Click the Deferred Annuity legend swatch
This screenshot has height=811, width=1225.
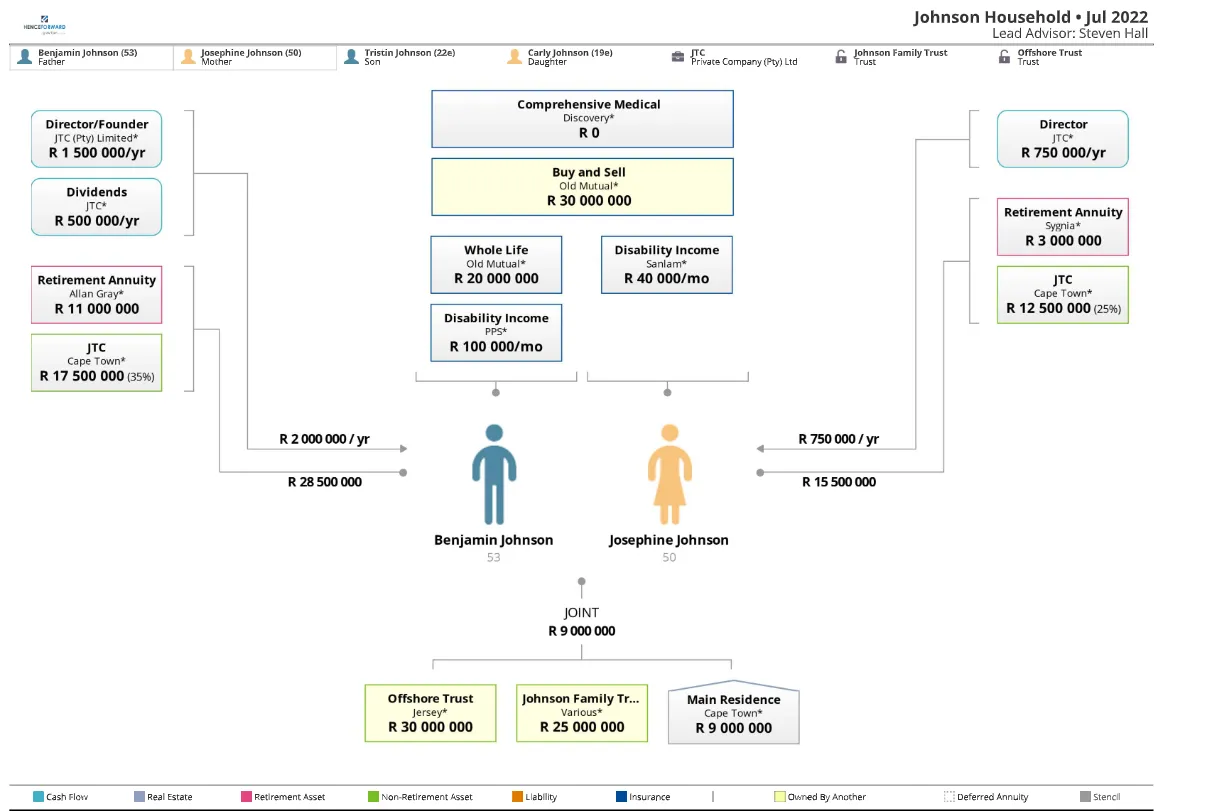(x=949, y=797)
